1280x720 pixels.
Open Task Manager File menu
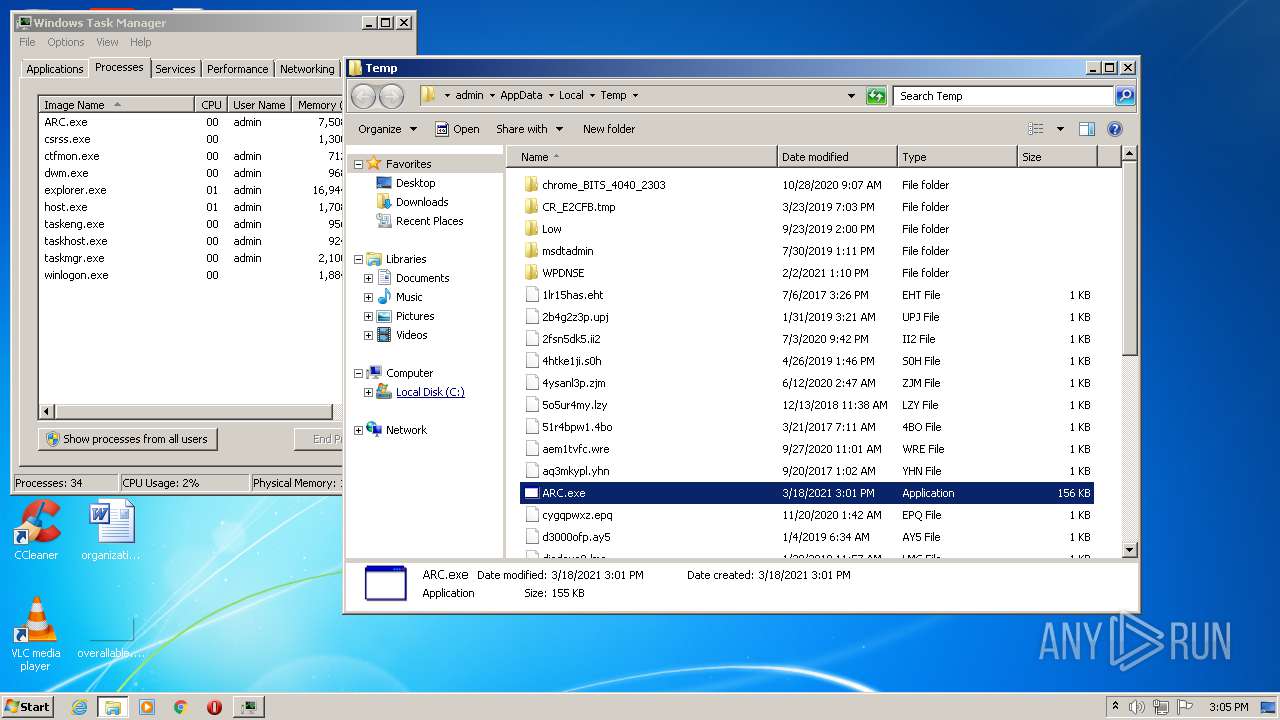(x=27, y=42)
